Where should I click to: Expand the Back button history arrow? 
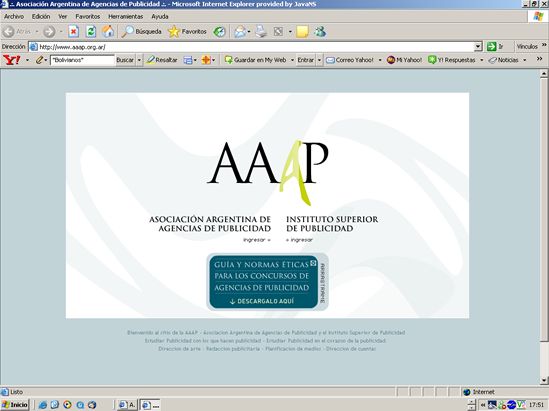click(x=37, y=32)
